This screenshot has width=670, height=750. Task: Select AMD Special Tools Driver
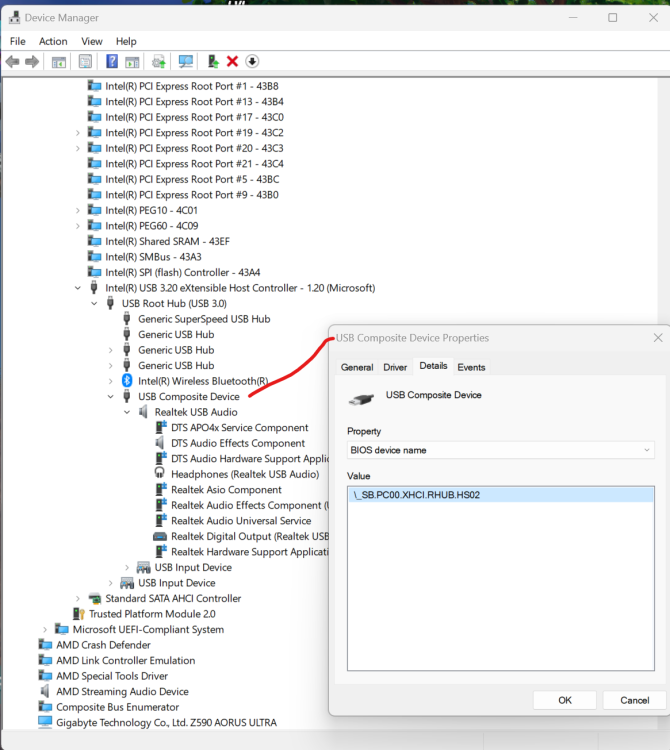point(112,676)
